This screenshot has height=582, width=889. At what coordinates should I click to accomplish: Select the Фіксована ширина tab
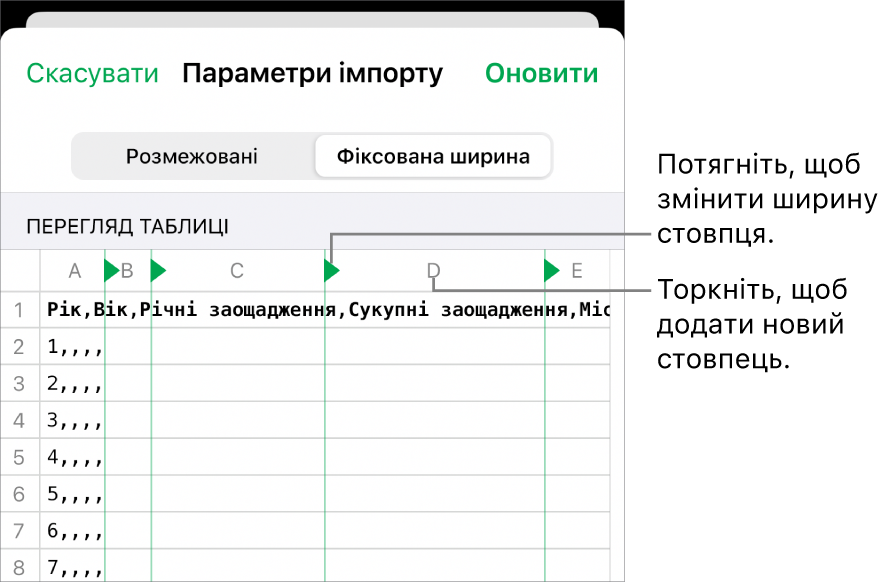click(x=433, y=156)
